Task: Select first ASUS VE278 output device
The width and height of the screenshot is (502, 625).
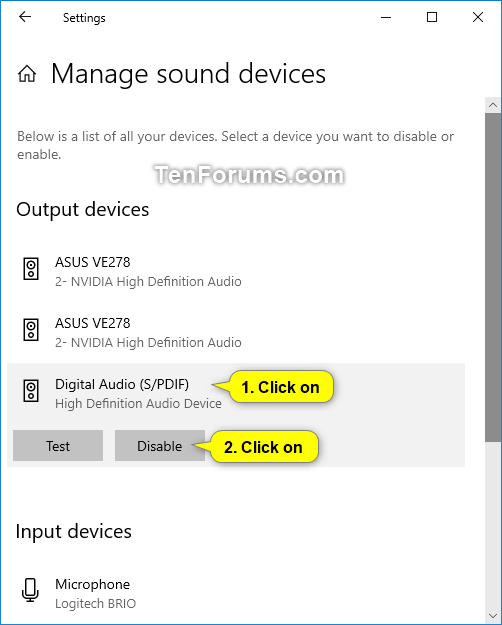Action: click(x=236, y=272)
